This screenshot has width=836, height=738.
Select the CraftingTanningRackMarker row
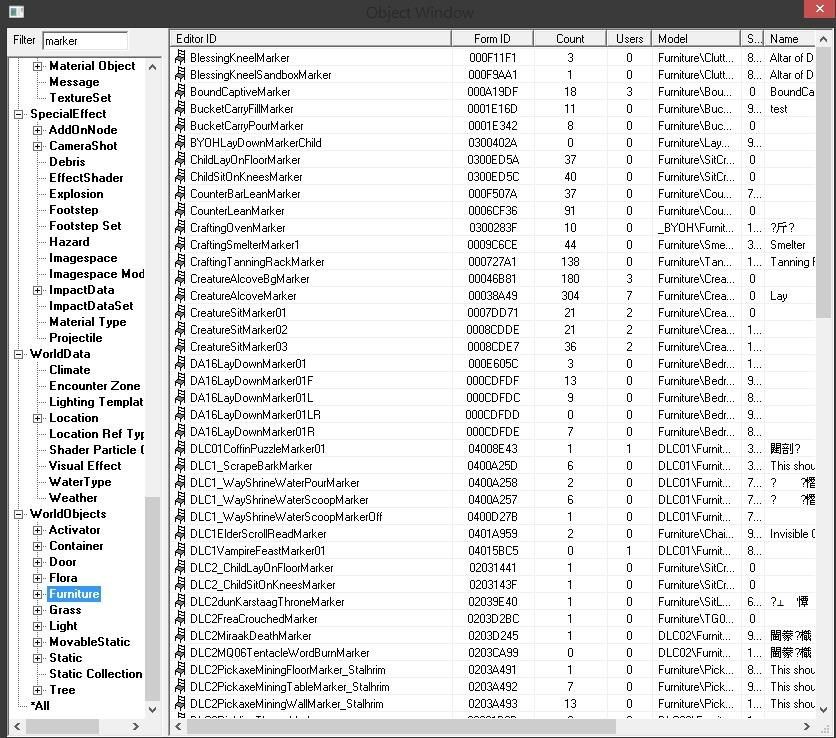pos(494,262)
